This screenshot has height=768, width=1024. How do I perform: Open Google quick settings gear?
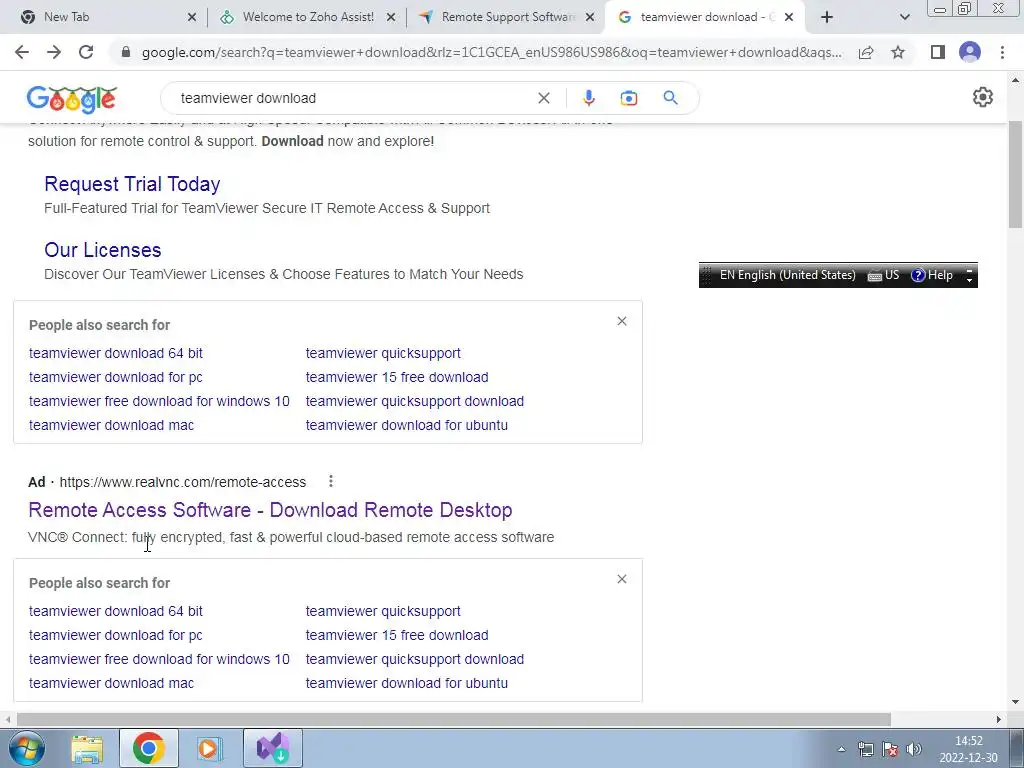coord(982,97)
